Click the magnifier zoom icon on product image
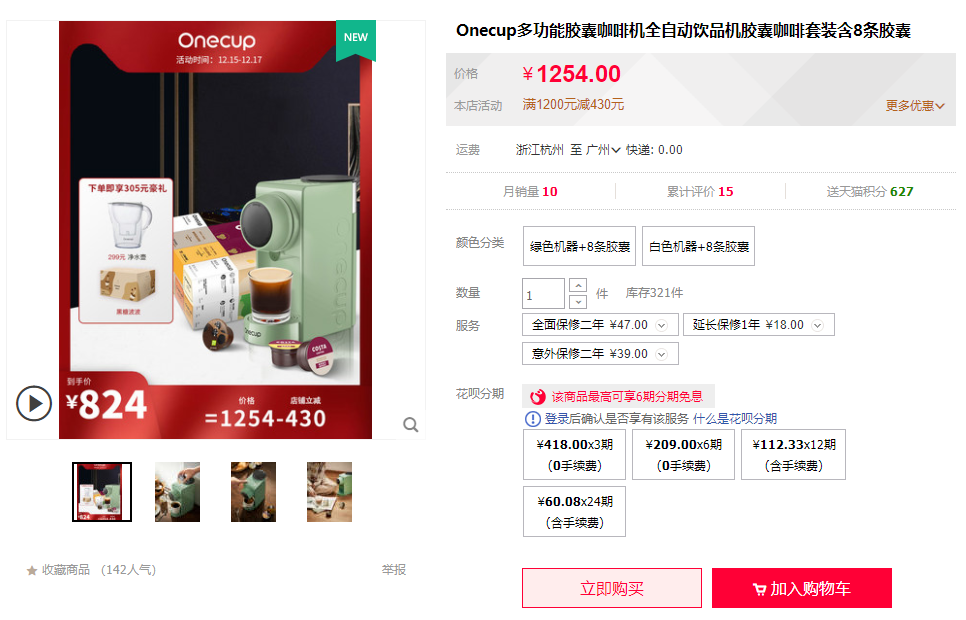The width and height of the screenshot is (966, 620). coord(411,425)
